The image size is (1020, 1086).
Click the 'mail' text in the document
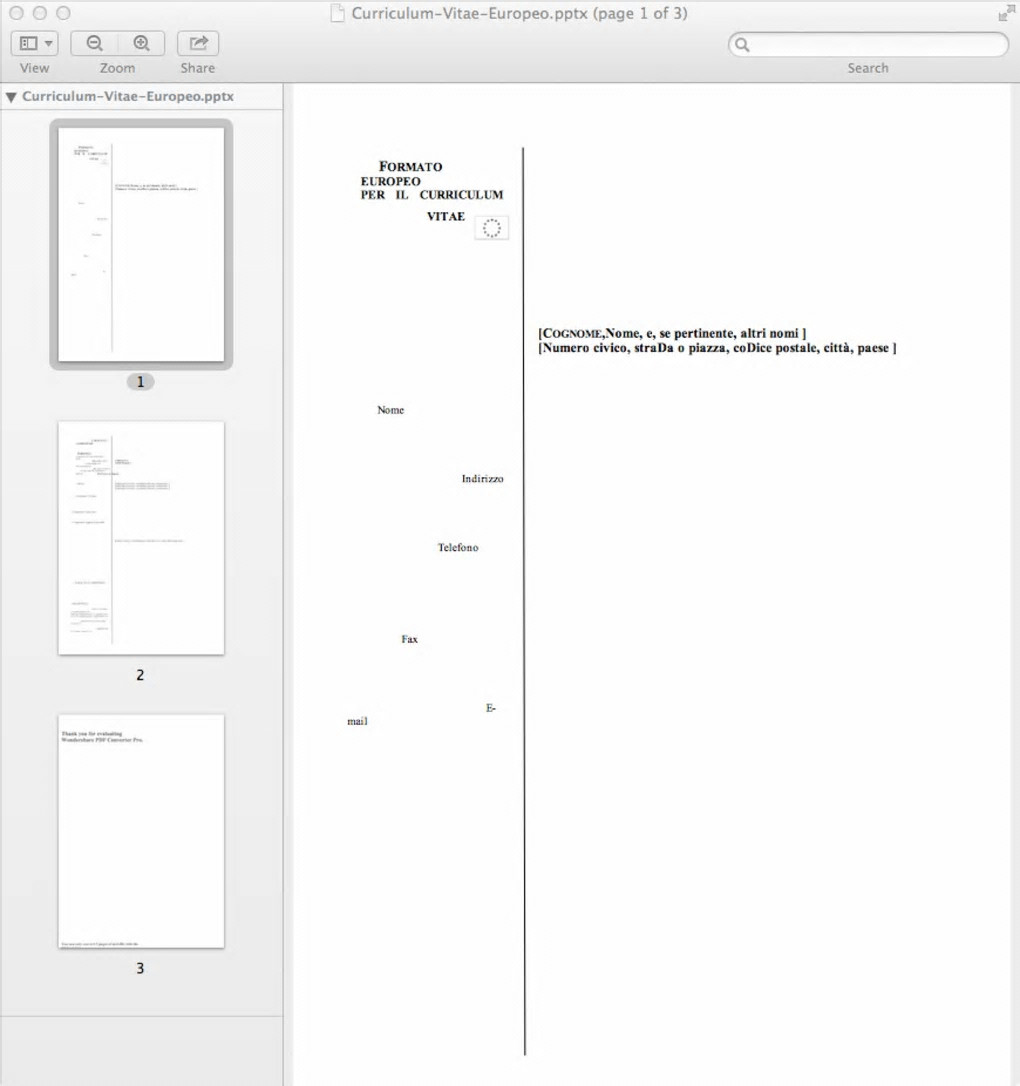(x=357, y=721)
